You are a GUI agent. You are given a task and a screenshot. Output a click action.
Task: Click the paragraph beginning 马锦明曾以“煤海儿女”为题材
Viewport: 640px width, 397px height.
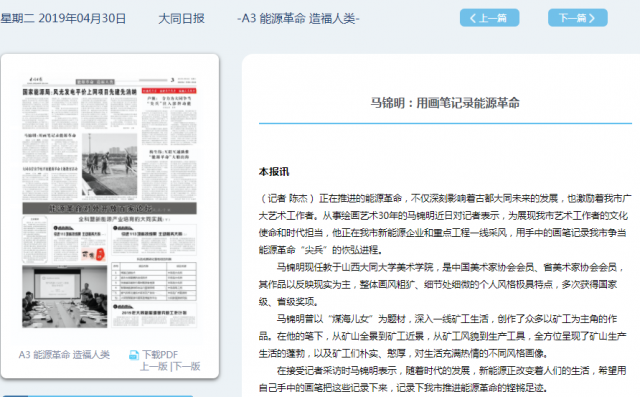click(x=442, y=336)
